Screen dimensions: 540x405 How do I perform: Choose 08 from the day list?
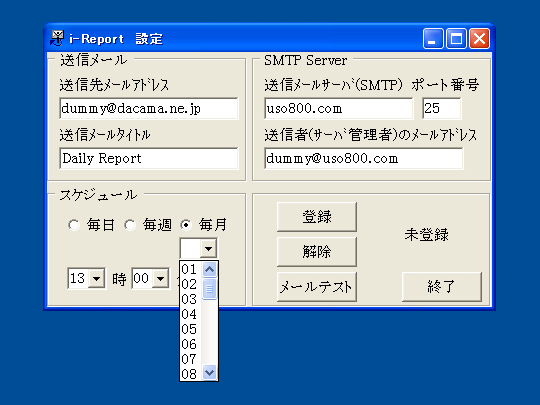tap(191, 374)
